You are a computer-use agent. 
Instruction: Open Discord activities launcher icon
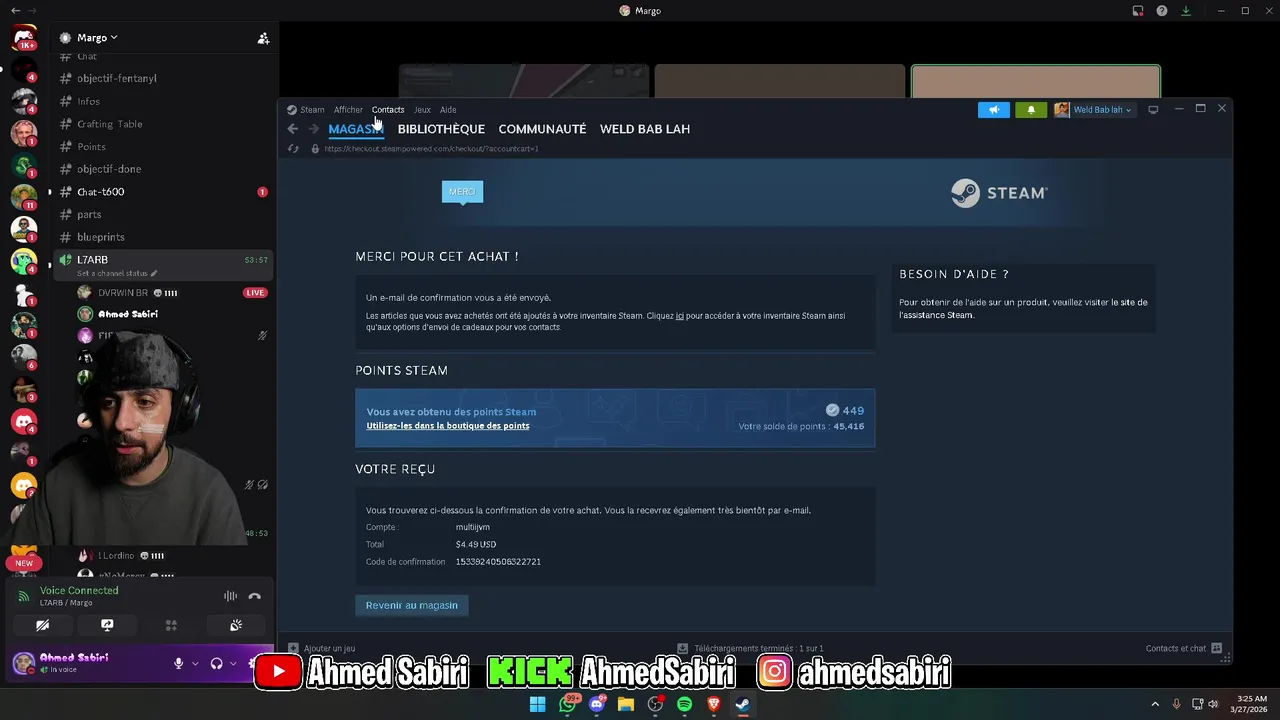(171, 625)
